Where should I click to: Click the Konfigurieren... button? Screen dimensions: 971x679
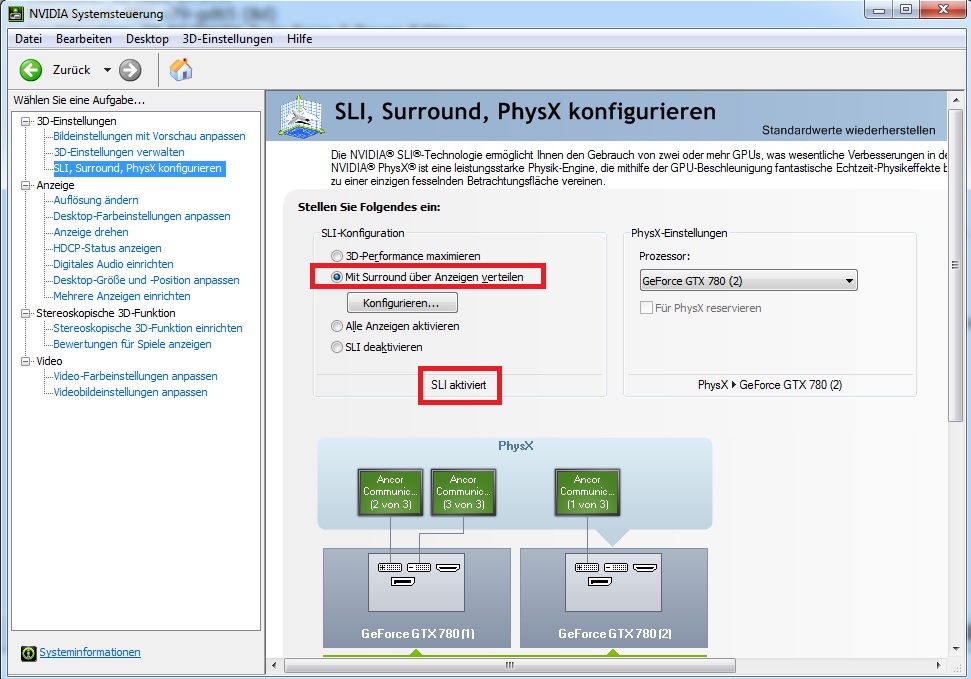pos(402,303)
